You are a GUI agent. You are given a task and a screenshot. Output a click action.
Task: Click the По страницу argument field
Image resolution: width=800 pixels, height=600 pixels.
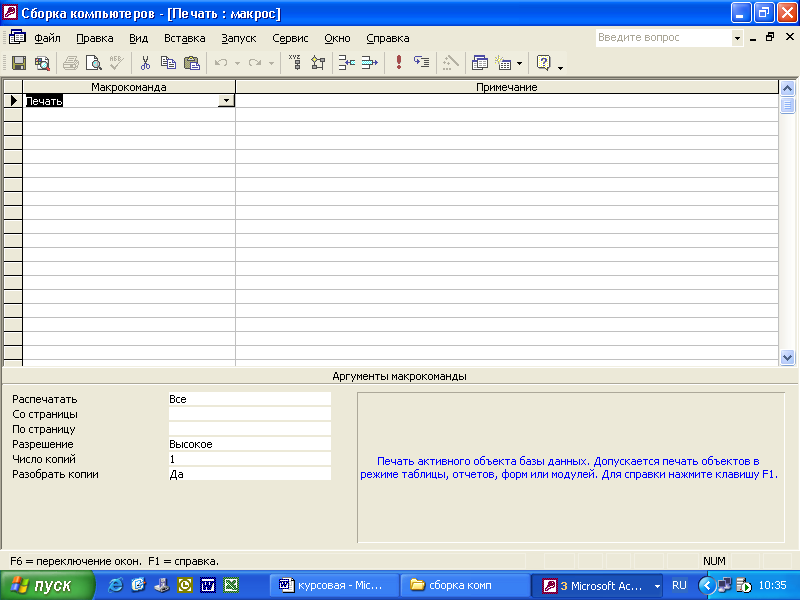(249, 429)
